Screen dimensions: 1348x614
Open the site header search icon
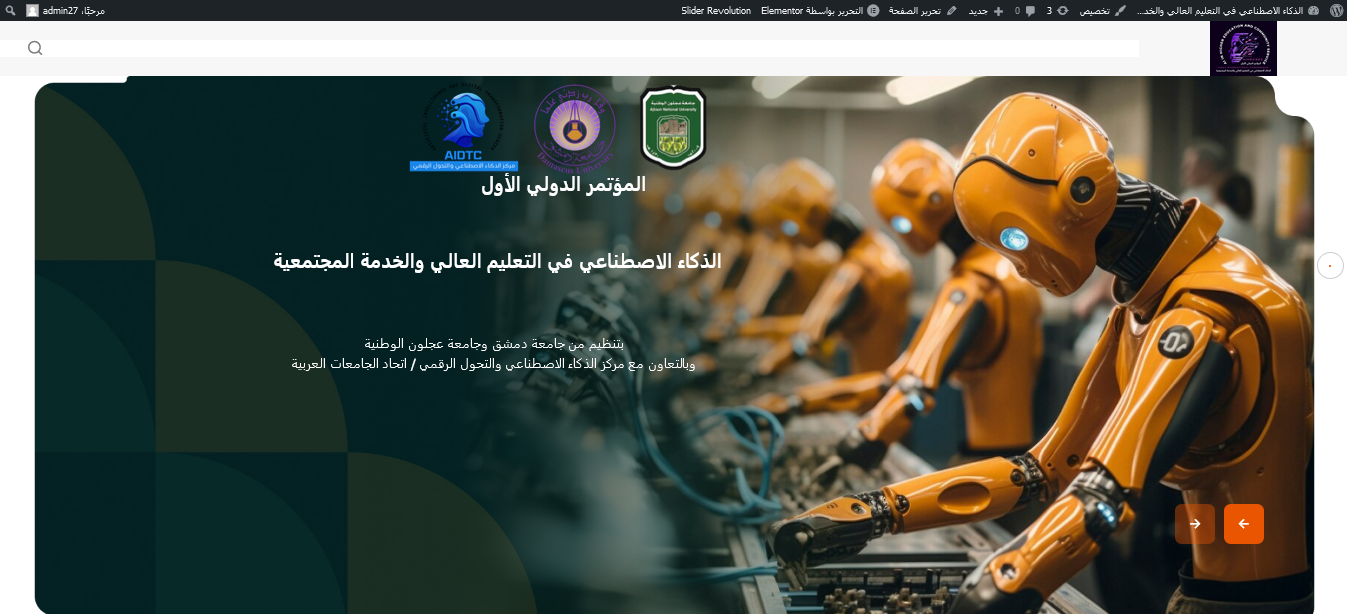tap(35, 48)
